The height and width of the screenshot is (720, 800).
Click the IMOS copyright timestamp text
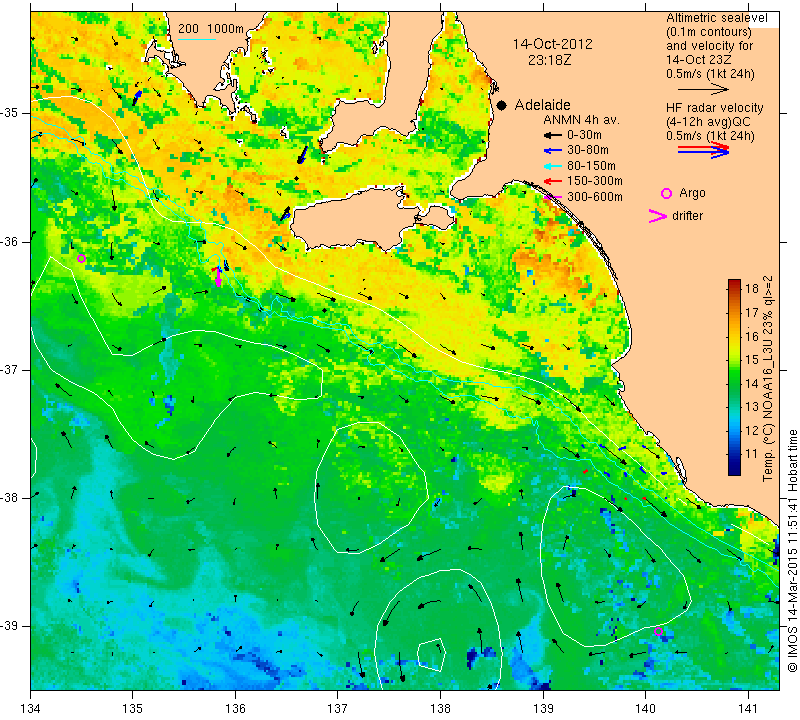pos(792,550)
